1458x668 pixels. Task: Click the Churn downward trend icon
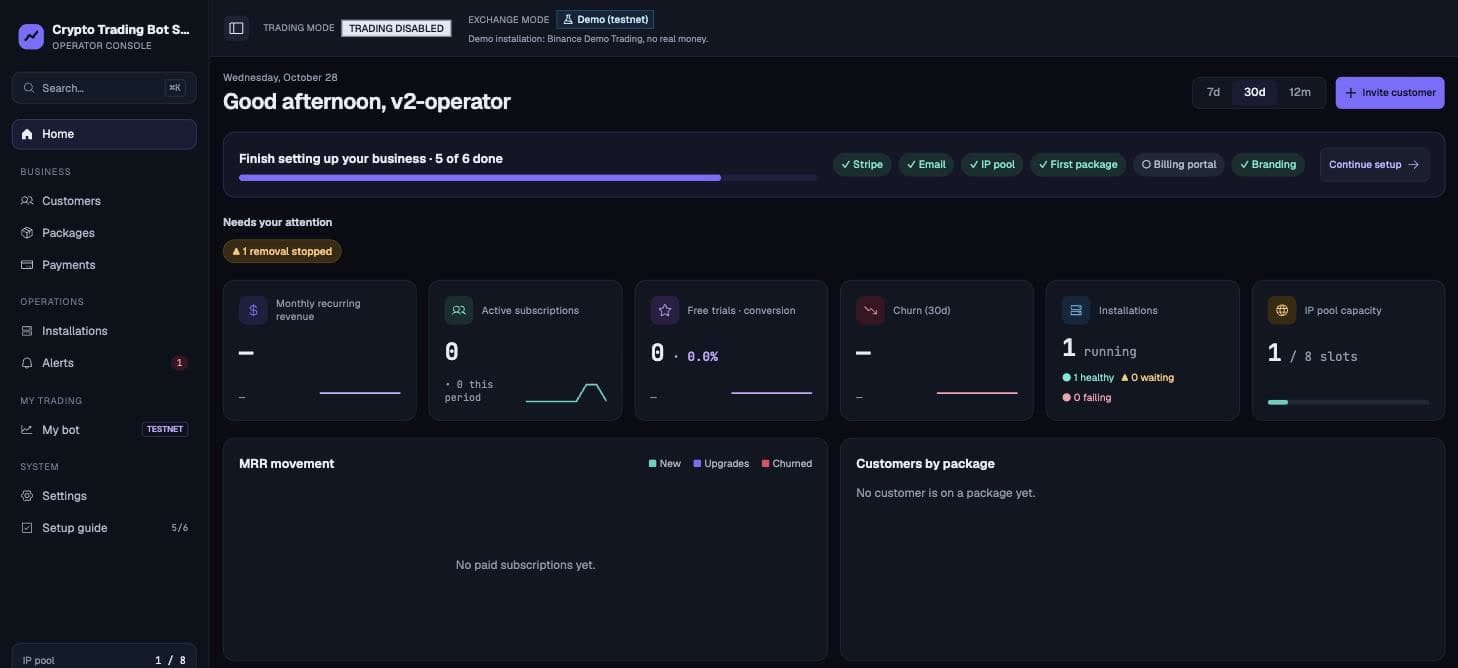click(x=870, y=310)
